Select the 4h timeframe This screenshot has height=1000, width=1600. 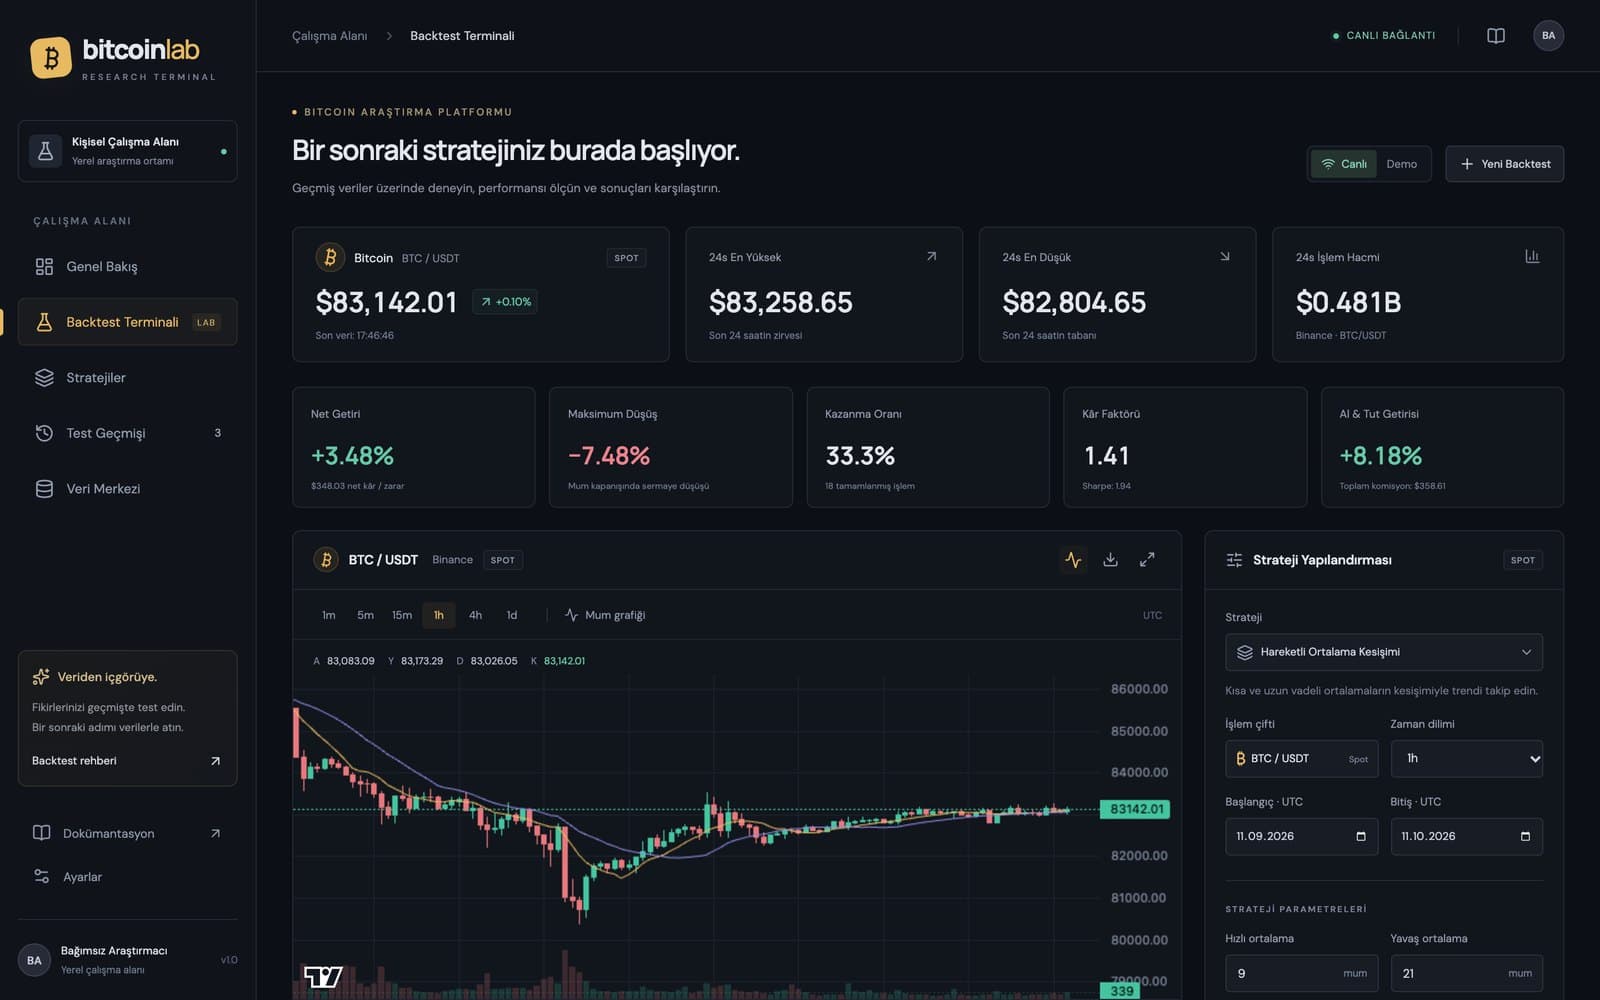click(475, 616)
